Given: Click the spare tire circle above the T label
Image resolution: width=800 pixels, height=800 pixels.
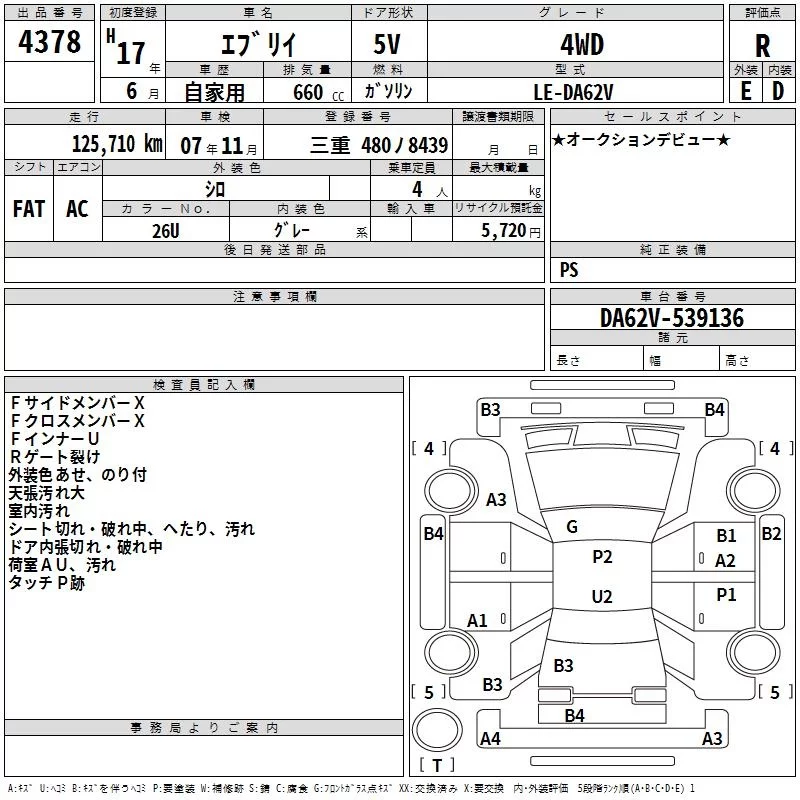Looking at the screenshot, I should point(437,730).
